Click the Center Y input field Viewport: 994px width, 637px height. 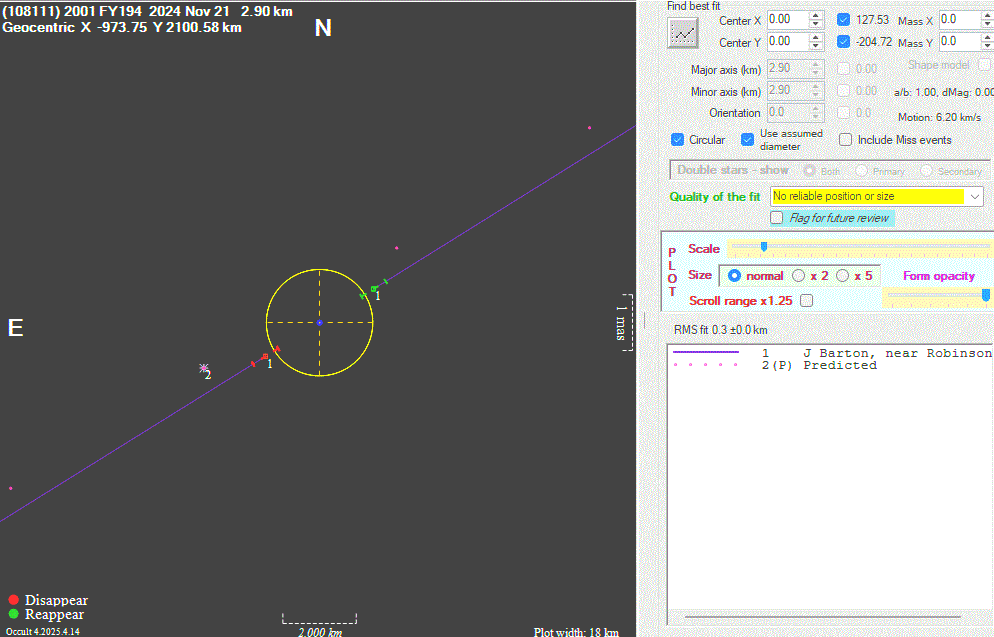pos(787,42)
